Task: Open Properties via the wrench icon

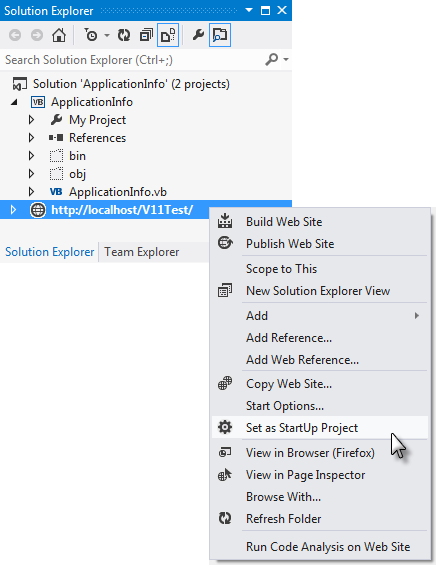Action: point(198,35)
